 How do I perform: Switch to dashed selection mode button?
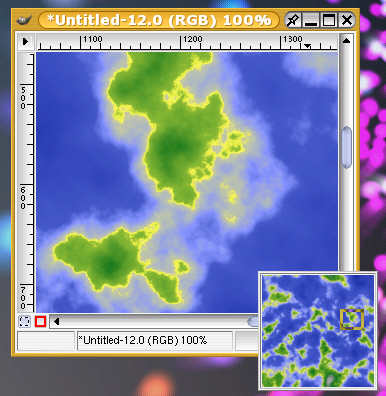point(24,322)
